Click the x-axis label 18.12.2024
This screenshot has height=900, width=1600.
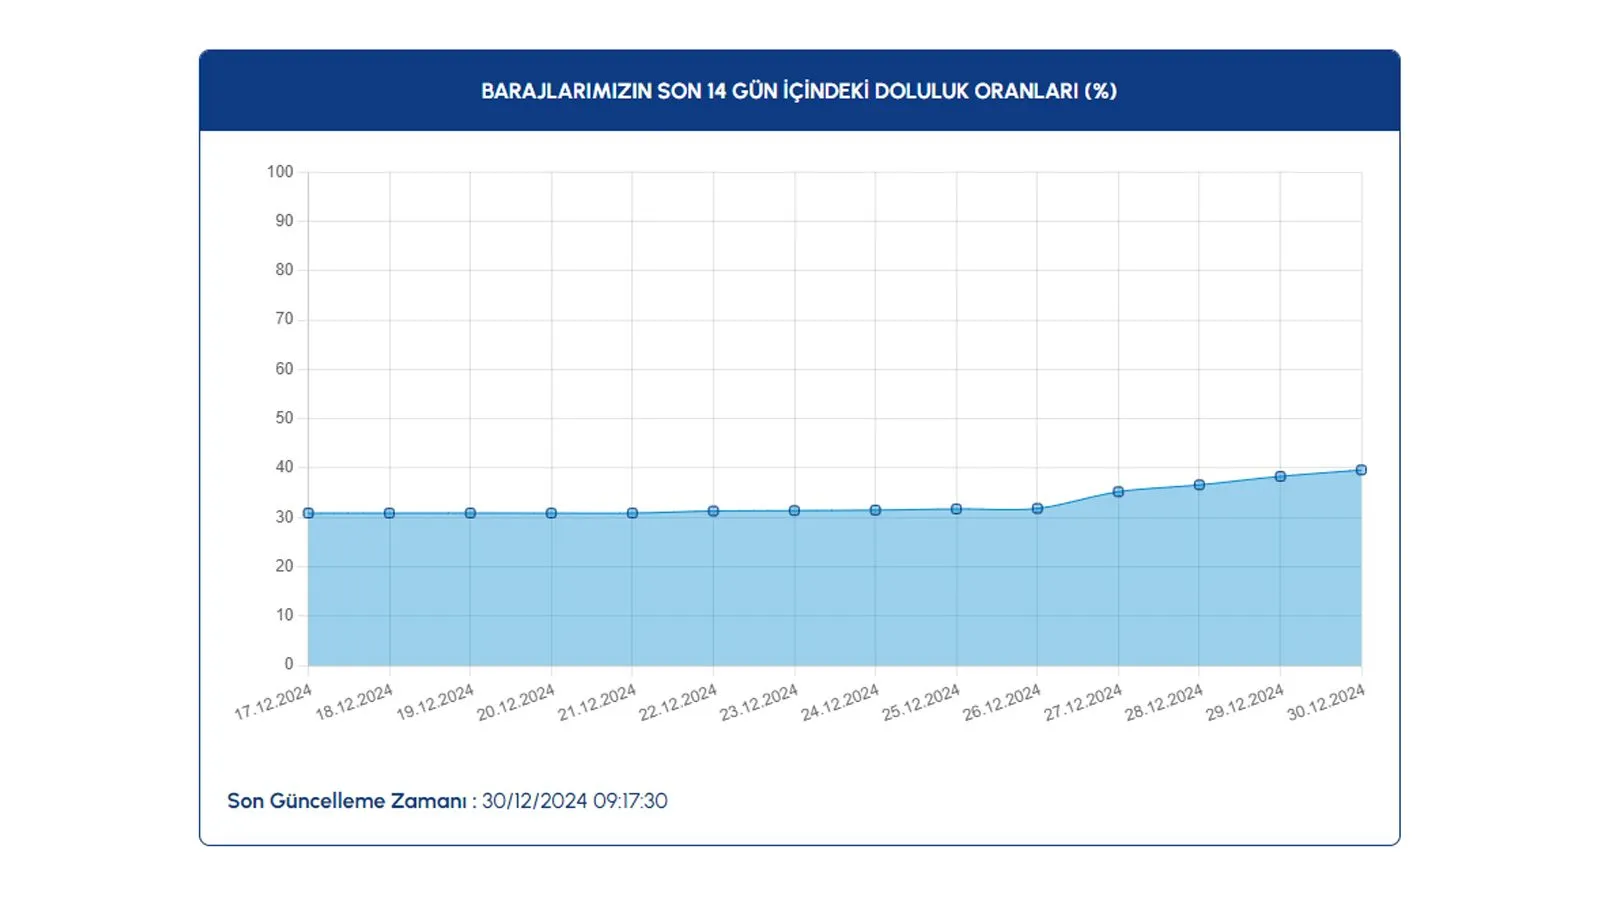(x=354, y=703)
